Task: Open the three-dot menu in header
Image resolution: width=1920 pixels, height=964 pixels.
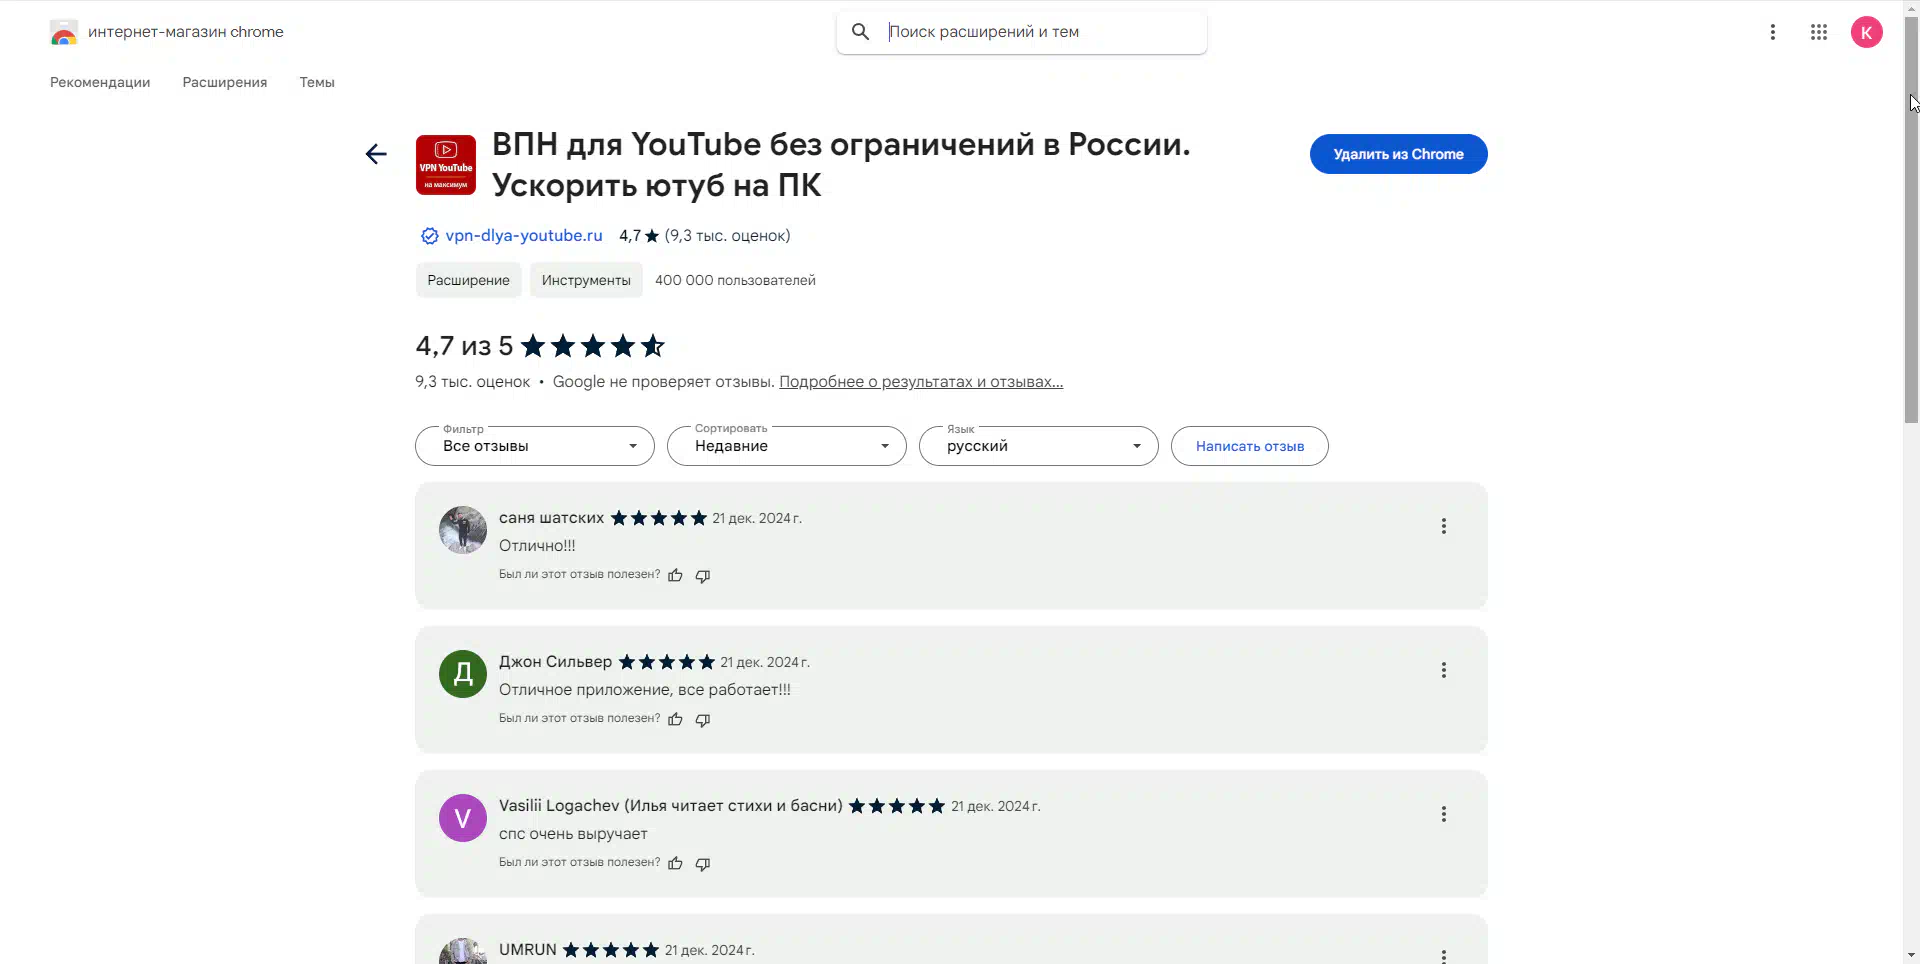Action: pos(1773,32)
